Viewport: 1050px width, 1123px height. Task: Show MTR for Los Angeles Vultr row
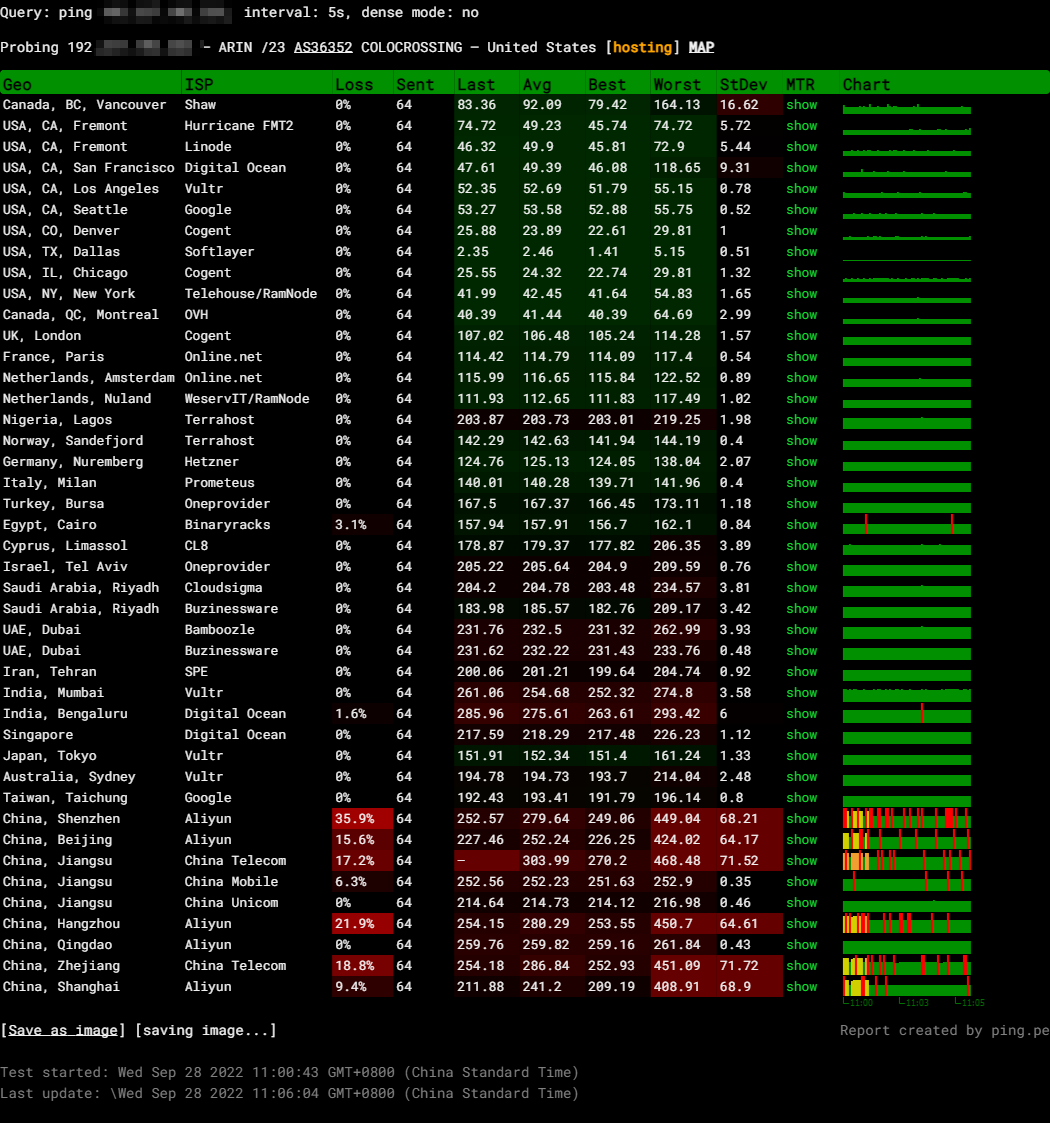pyautogui.click(x=801, y=188)
